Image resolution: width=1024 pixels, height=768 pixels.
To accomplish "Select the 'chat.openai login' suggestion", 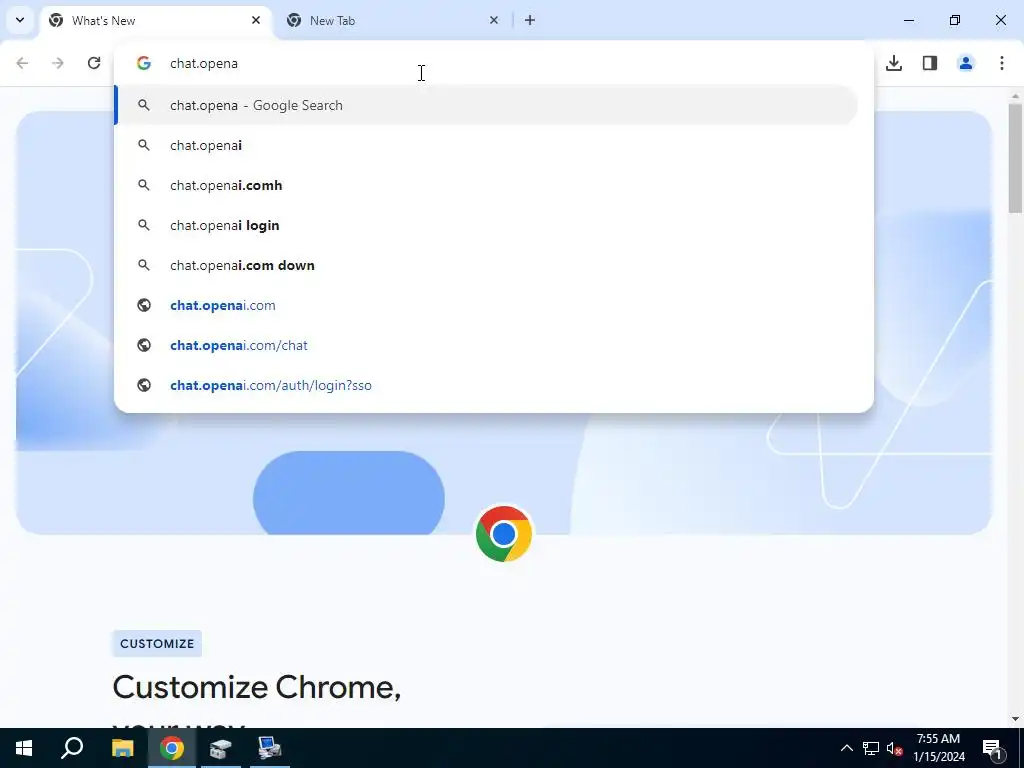I will point(487,225).
